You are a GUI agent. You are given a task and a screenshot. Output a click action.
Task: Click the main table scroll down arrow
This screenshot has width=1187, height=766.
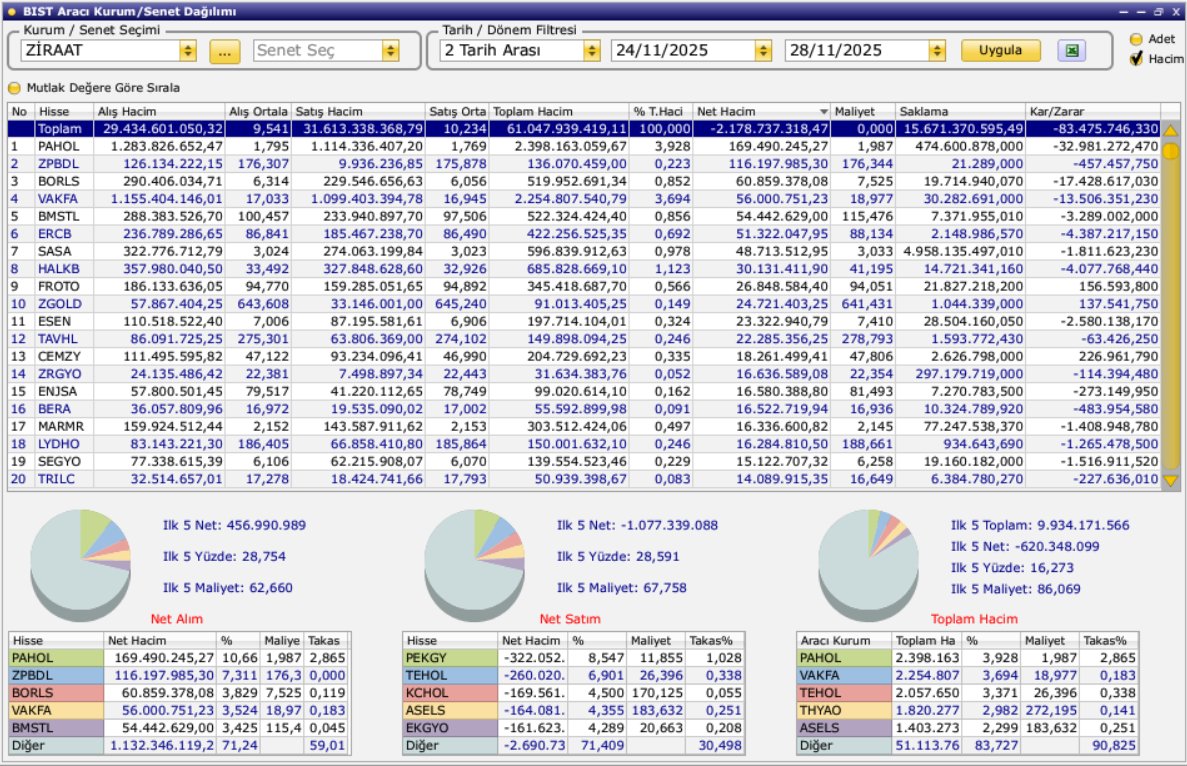click(x=1170, y=480)
